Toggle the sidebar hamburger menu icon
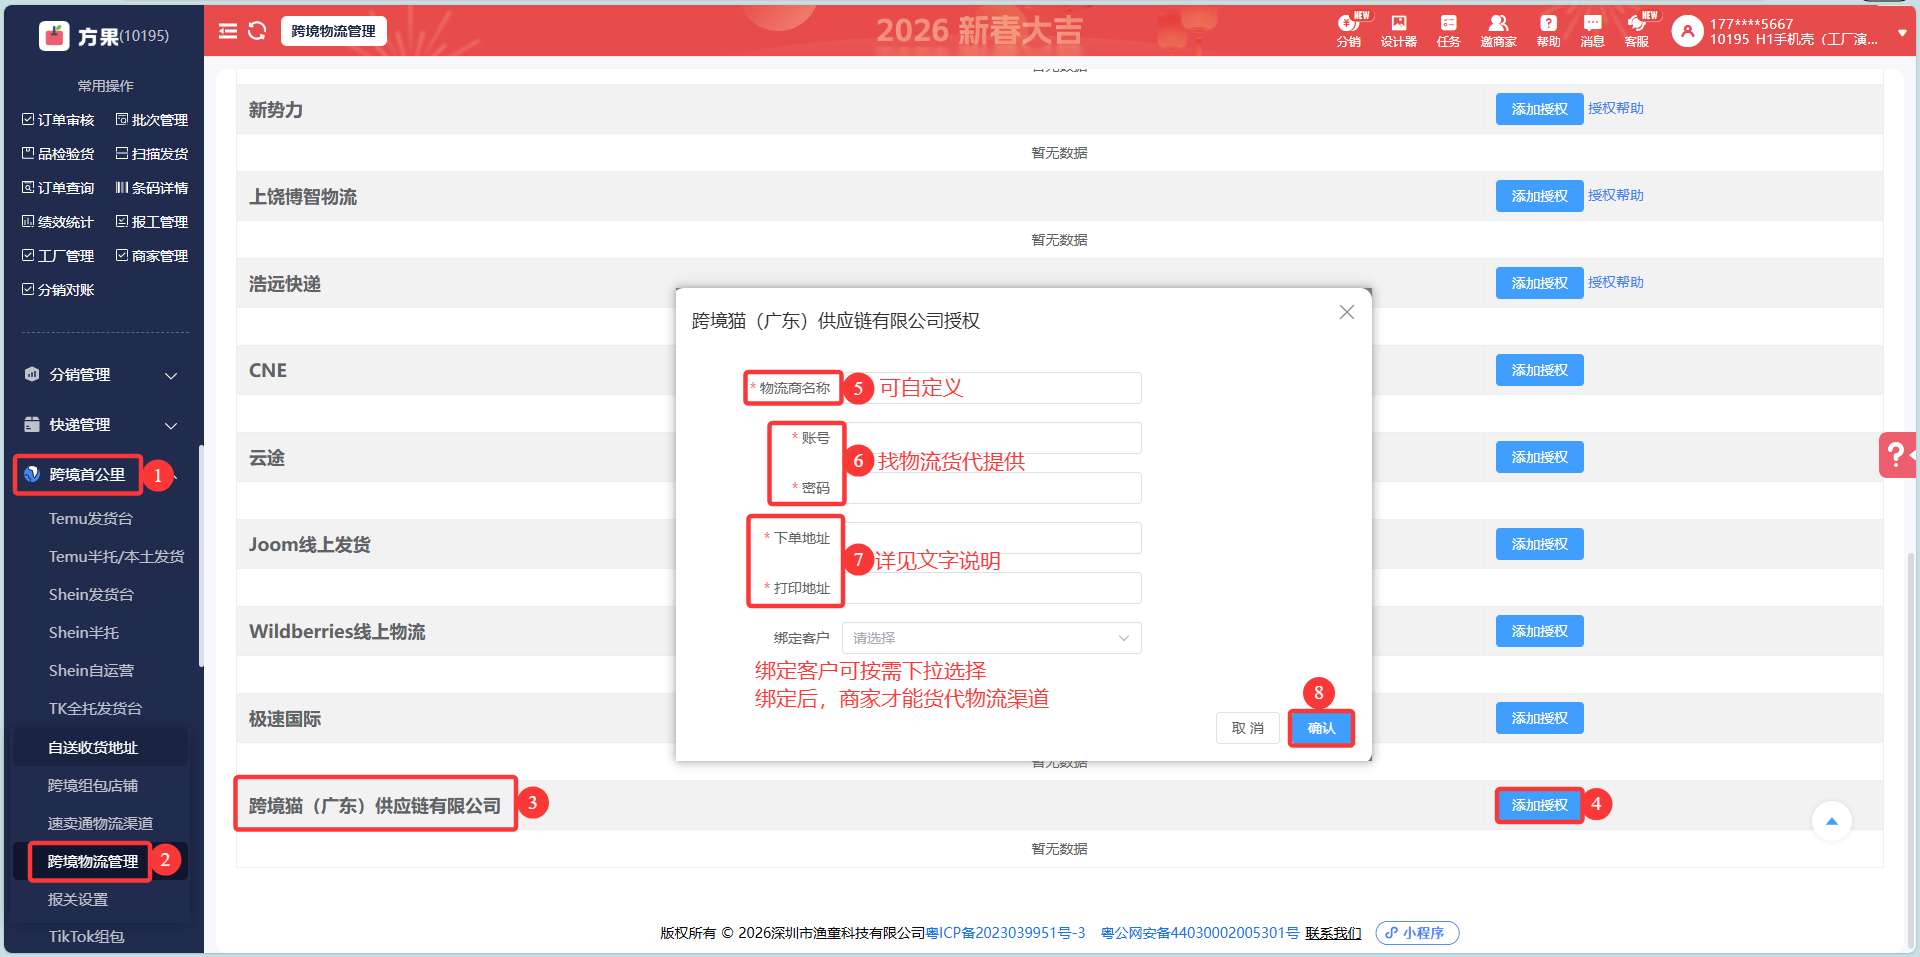The width and height of the screenshot is (1920, 957). tap(228, 31)
